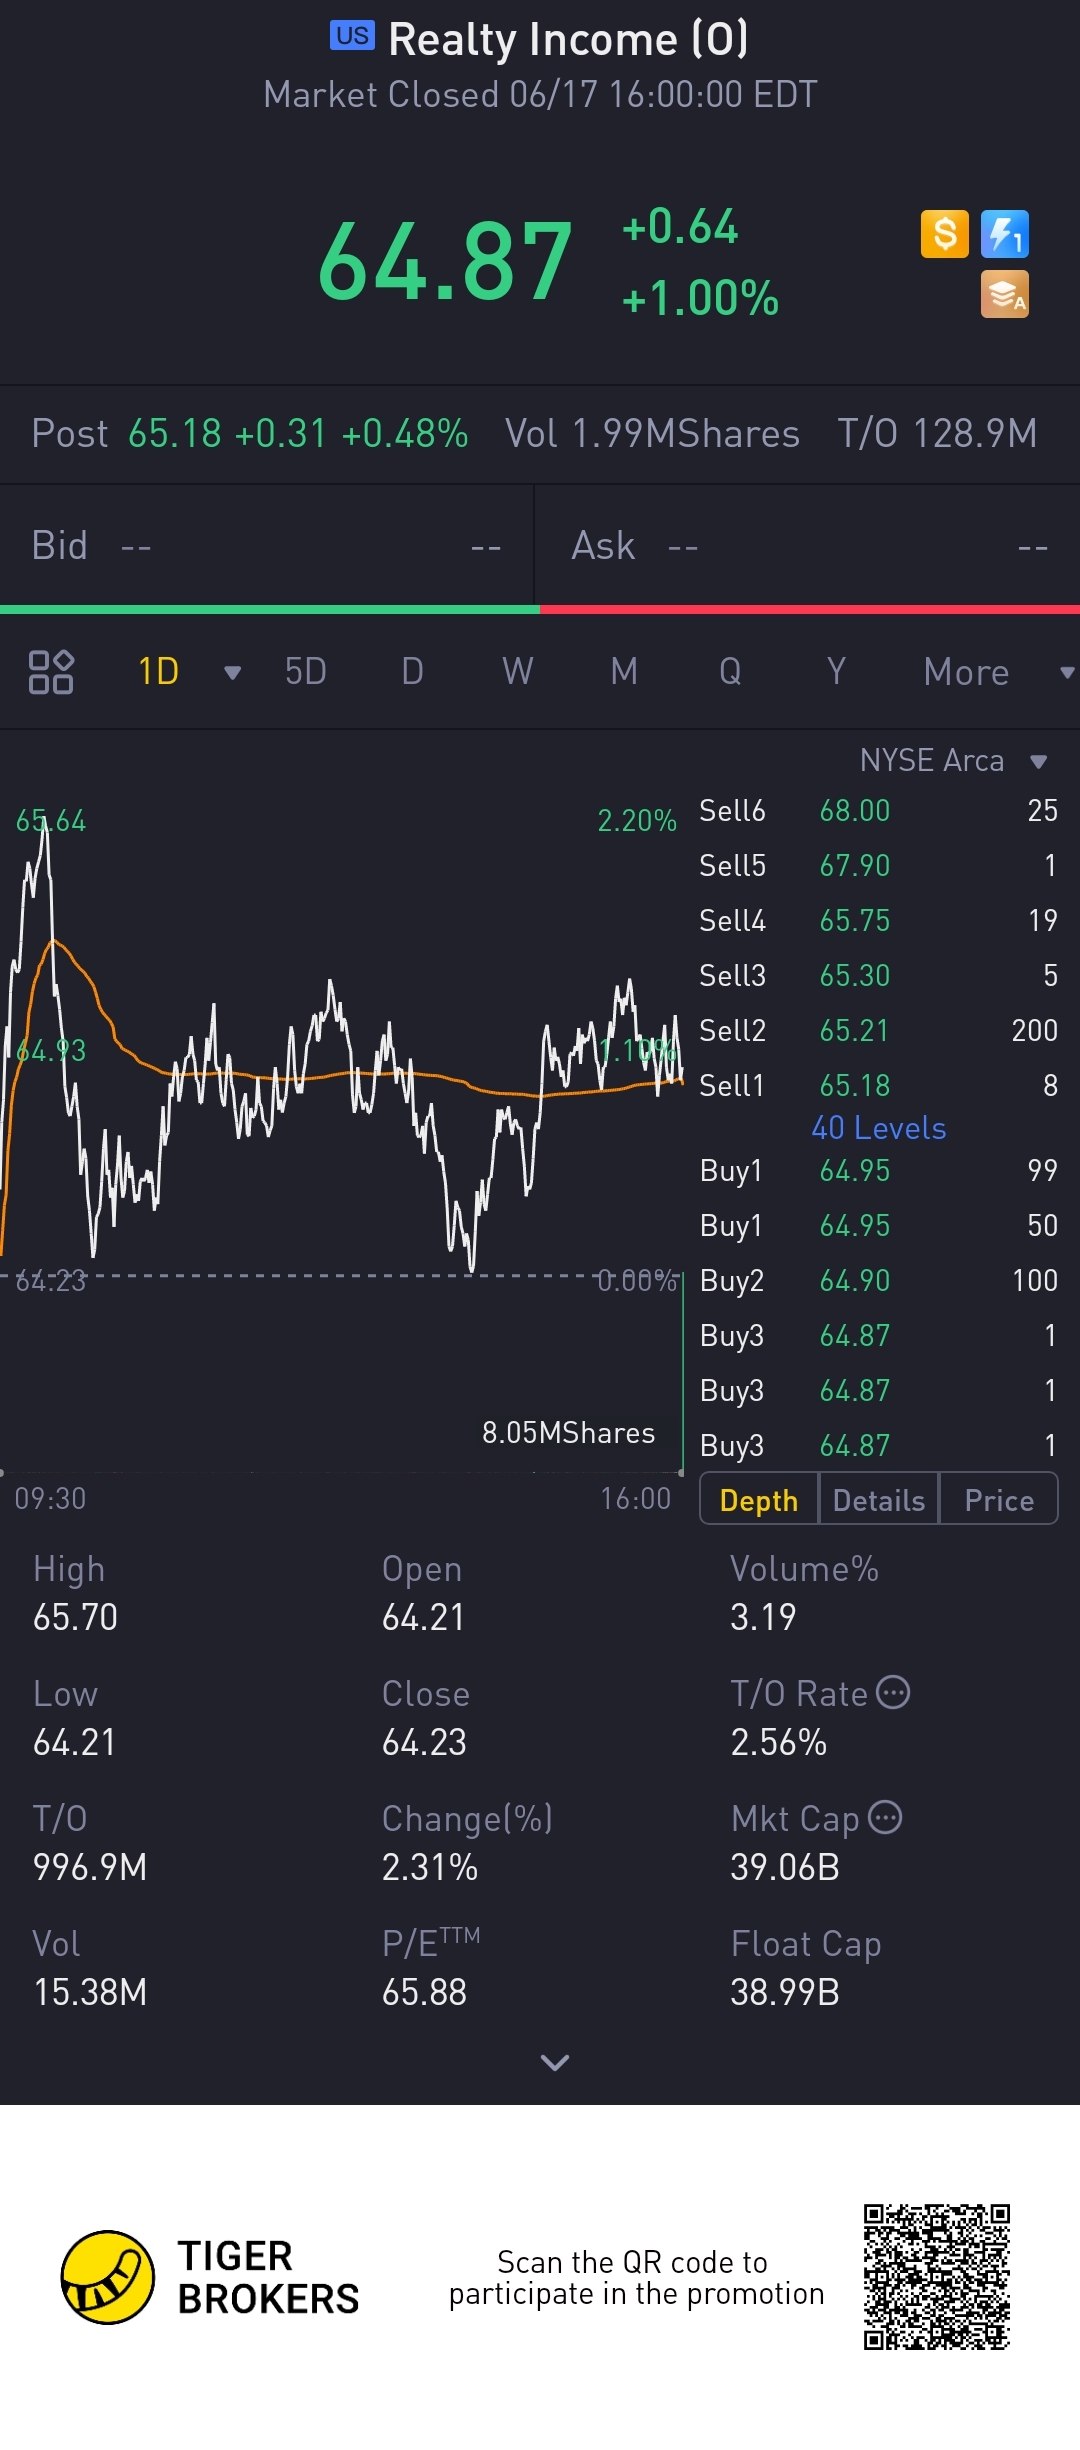Tap the promotion QR code
This screenshot has height=2450, width=1080.
click(937, 2277)
